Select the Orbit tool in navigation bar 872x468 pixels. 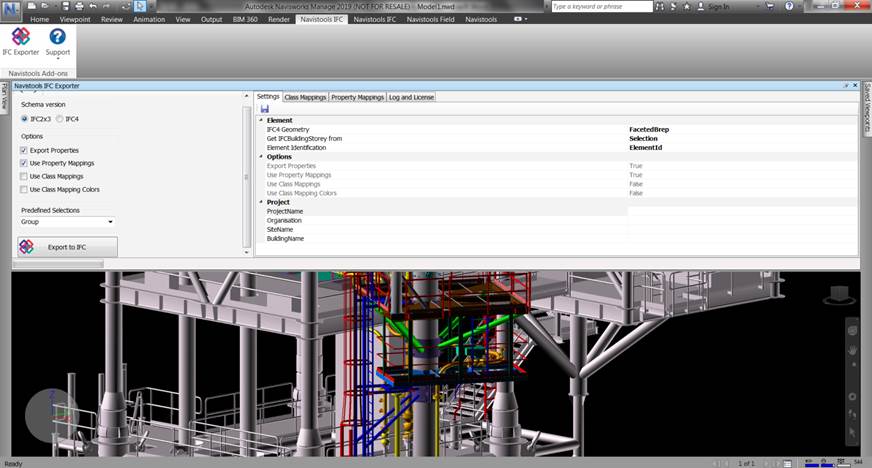coord(853,396)
